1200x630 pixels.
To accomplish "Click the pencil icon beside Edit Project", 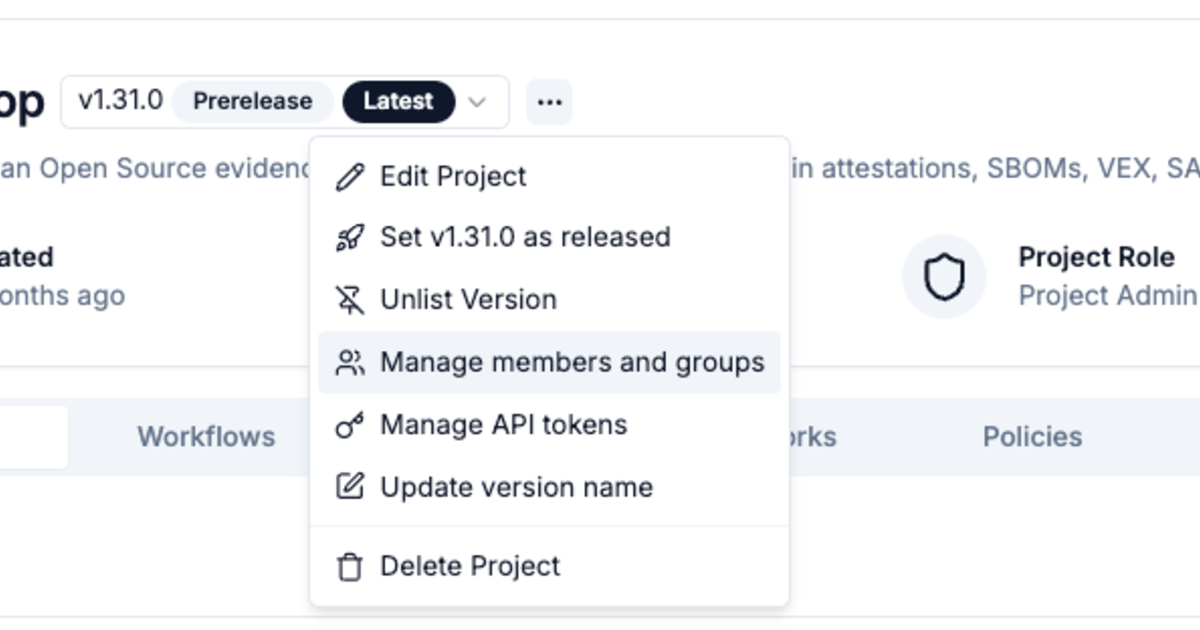I will tap(349, 177).
